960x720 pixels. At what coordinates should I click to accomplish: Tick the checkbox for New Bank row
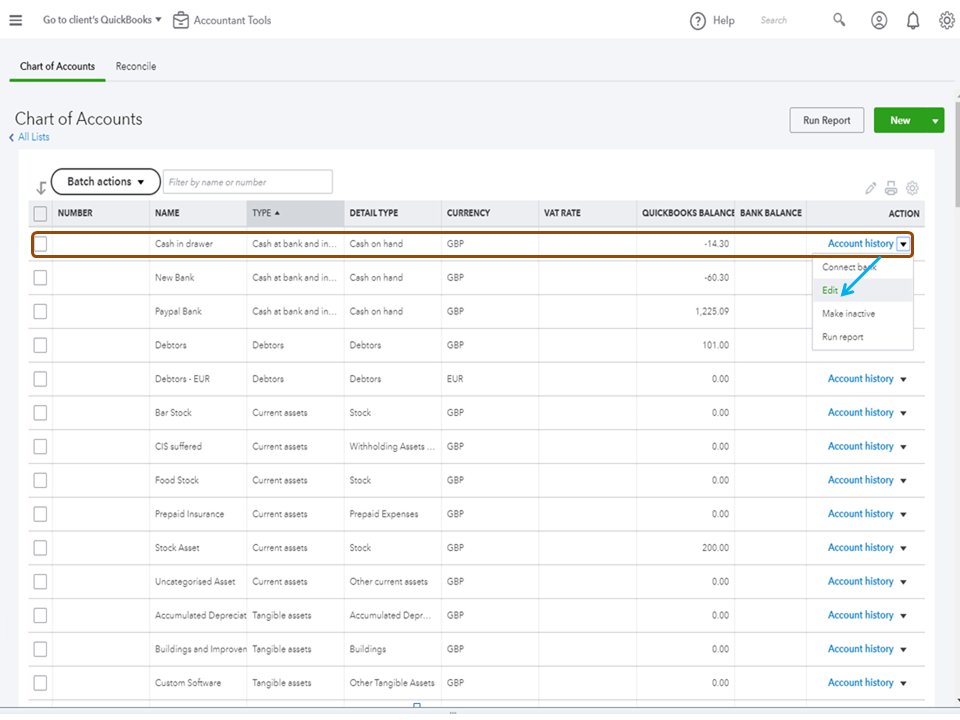tap(40, 278)
